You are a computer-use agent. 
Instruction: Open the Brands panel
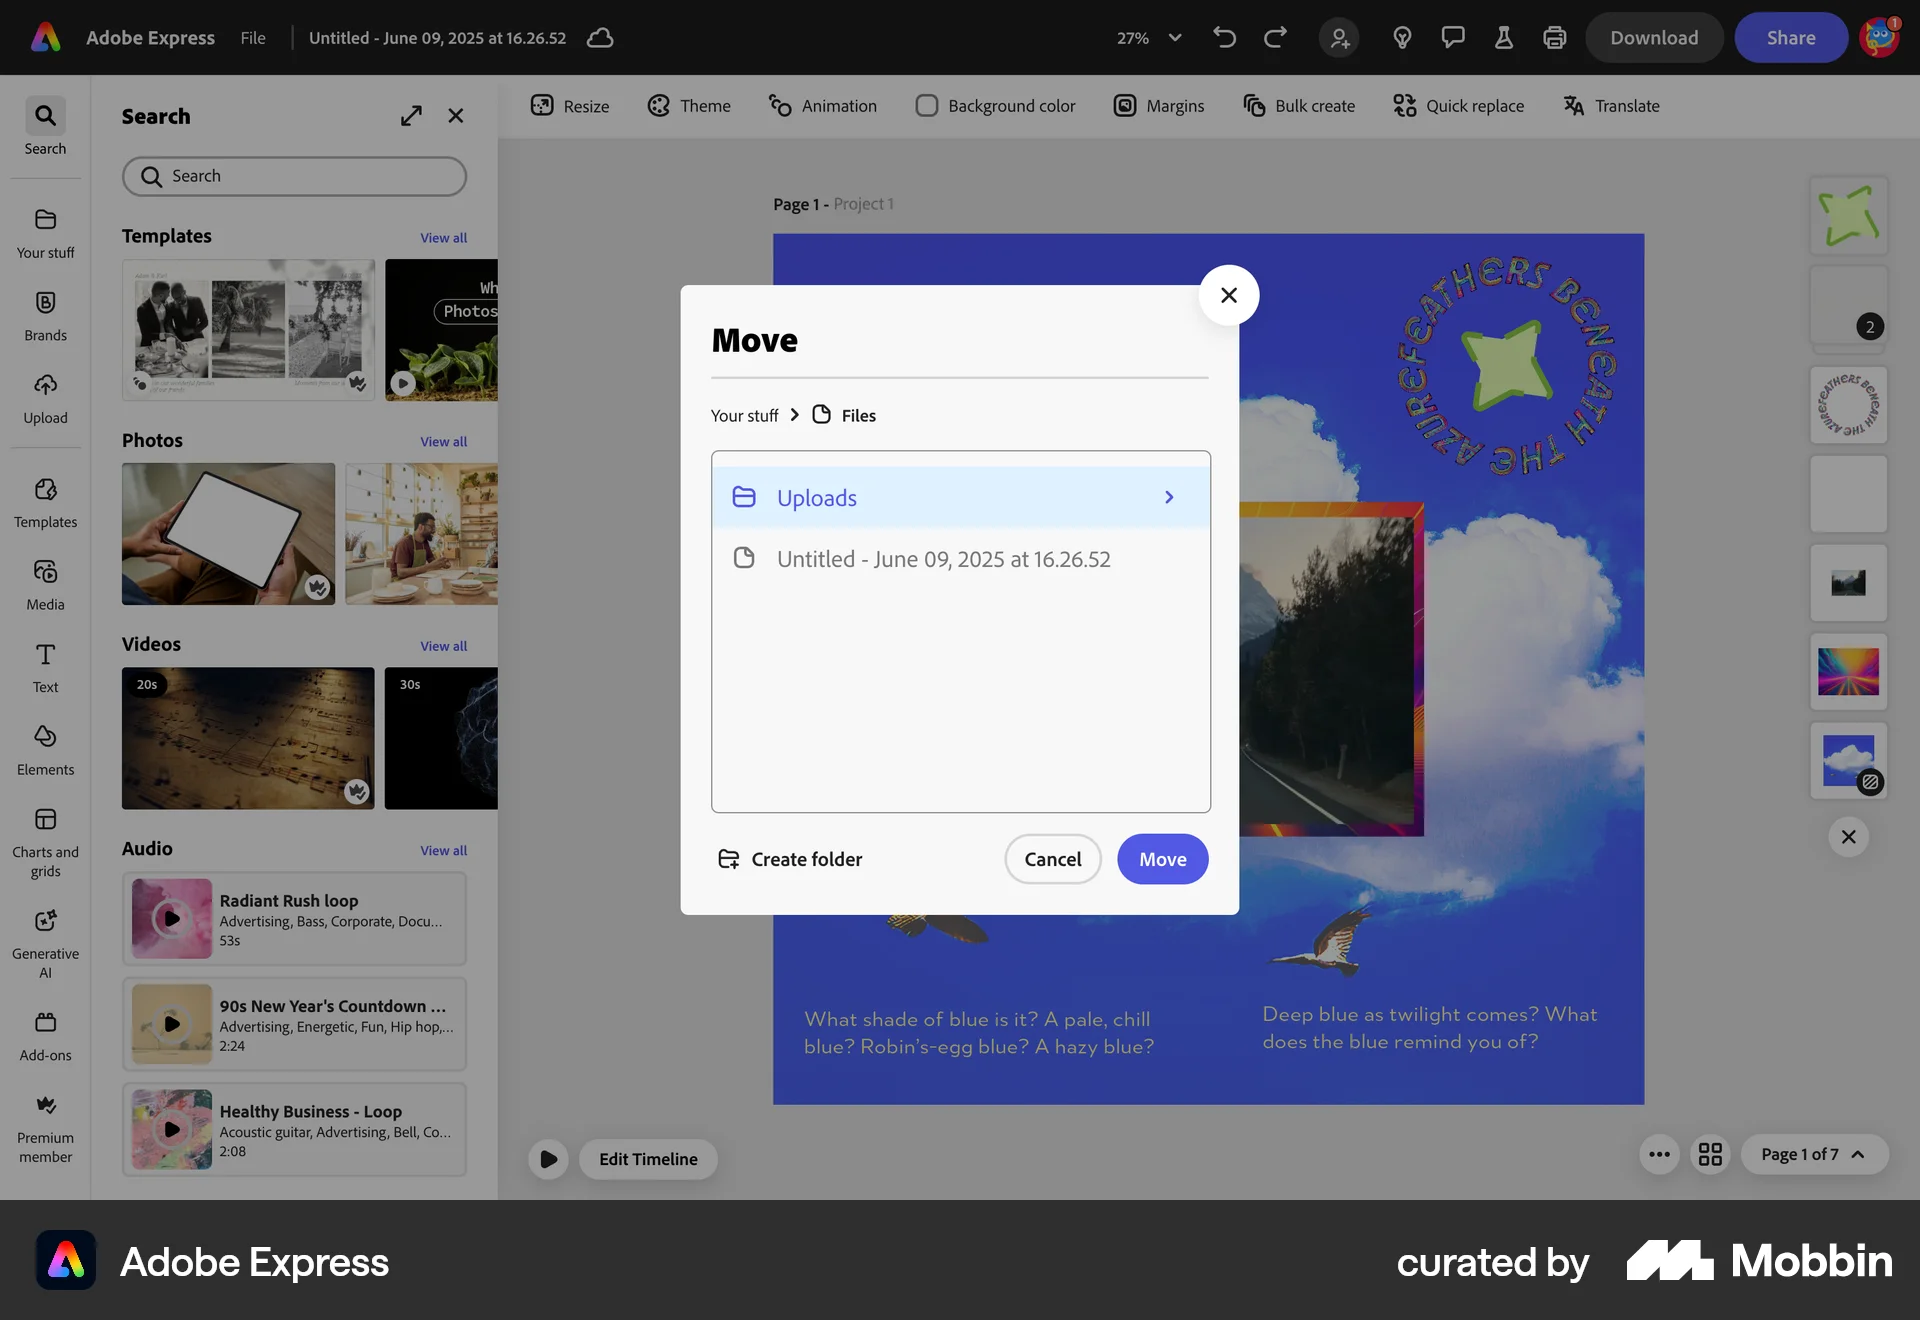pos(45,315)
